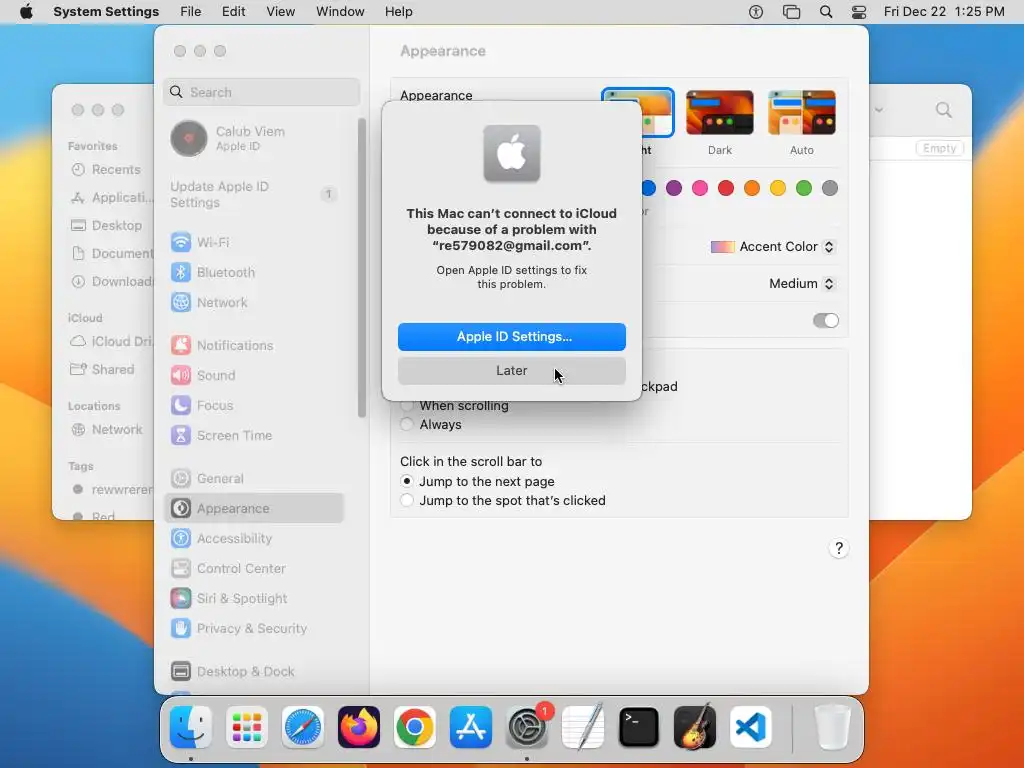The height and width of the screenshot is (768, 1024).
Task: Select the Appearance sidebar item
Action: pos(254,509)
